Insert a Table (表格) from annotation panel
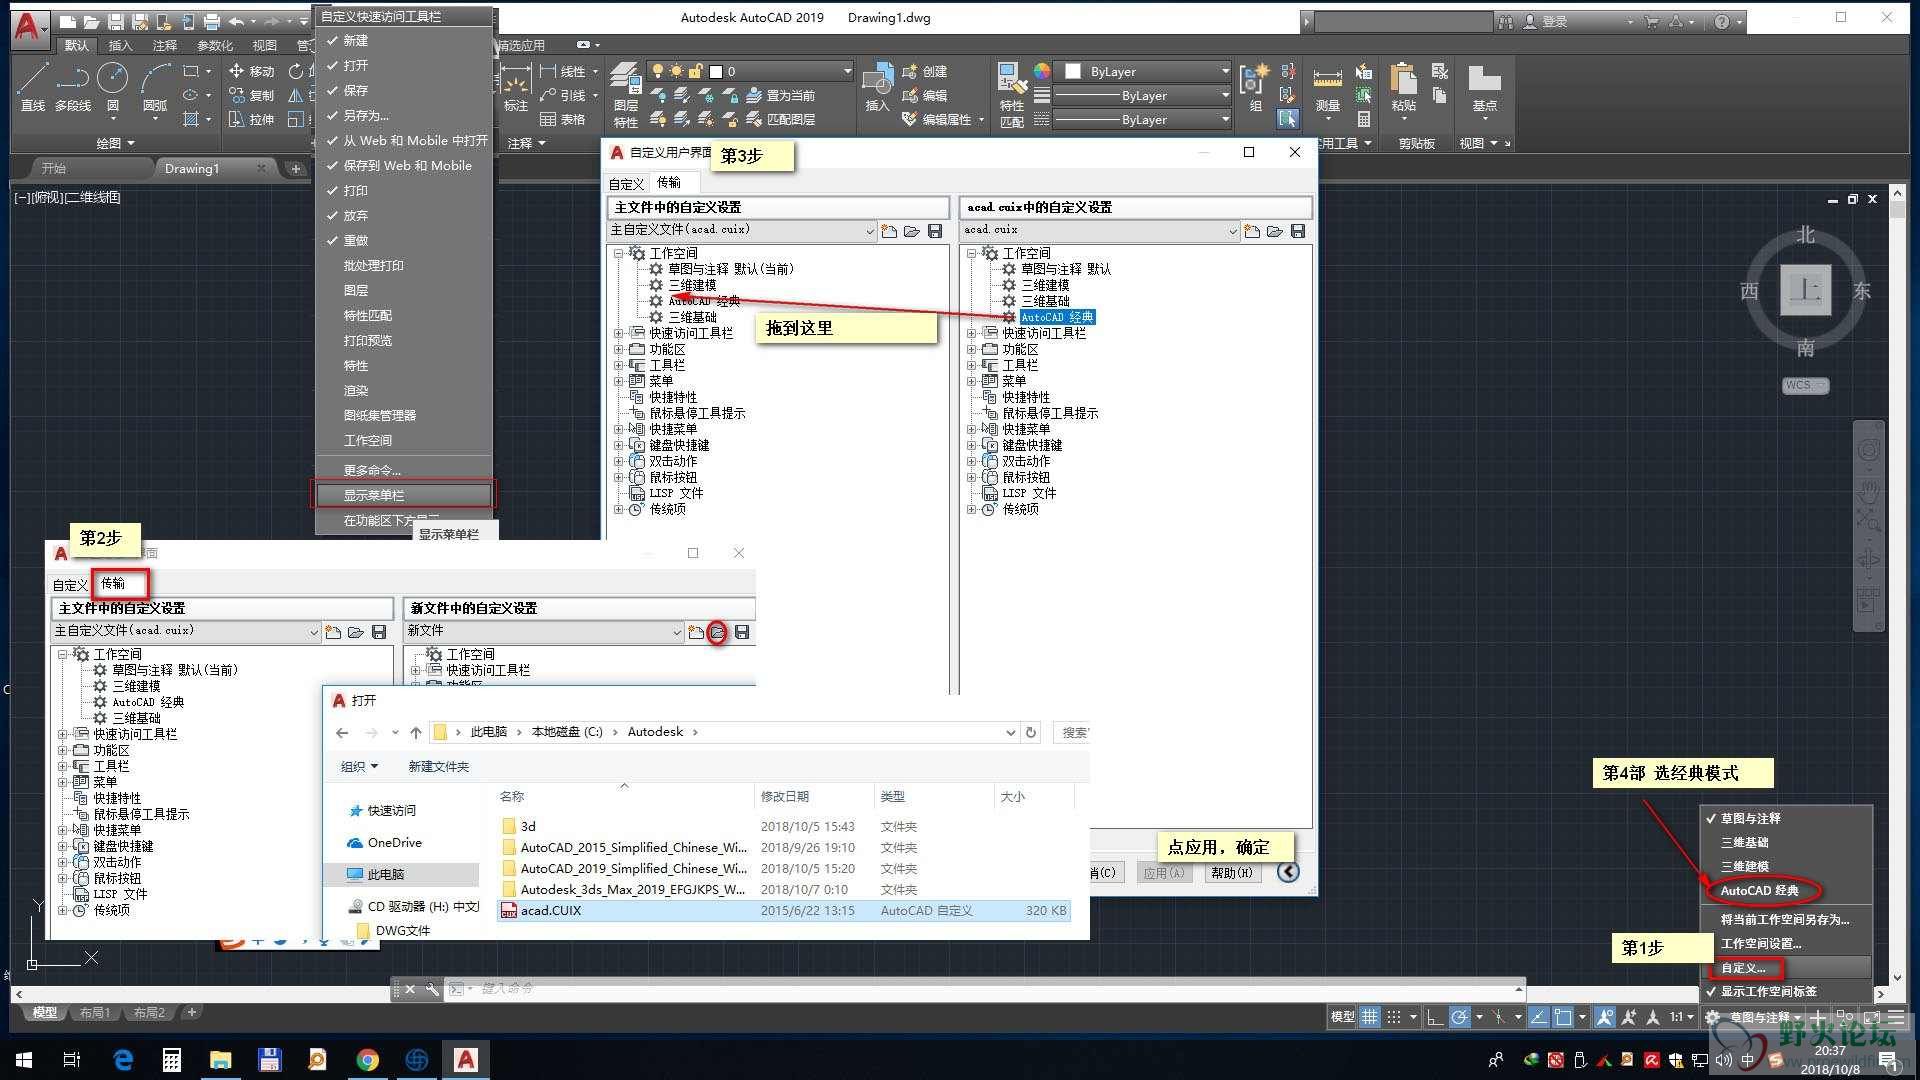This screenshot has height=1080, width=1920. pyautogui.click(x=563, y=119)
